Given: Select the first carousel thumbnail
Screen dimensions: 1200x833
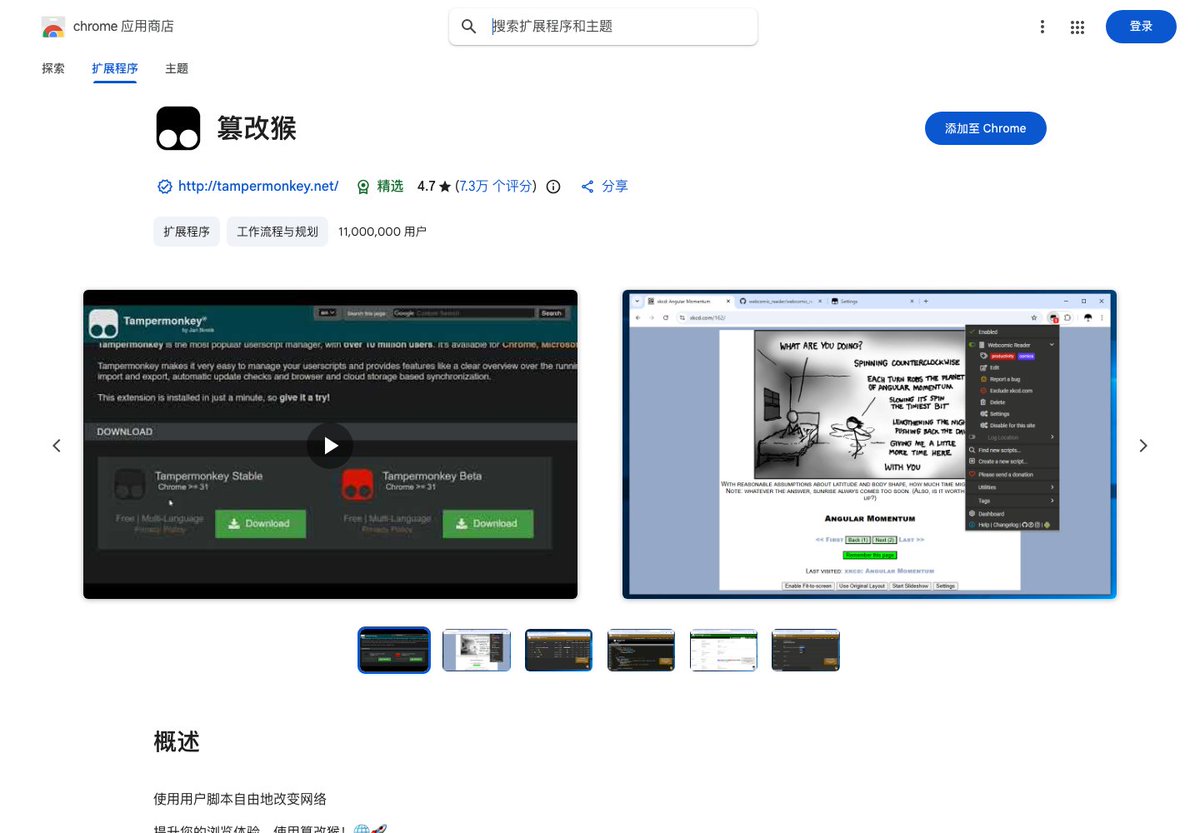Looking at the screenshot, I should tap(394, 650).
